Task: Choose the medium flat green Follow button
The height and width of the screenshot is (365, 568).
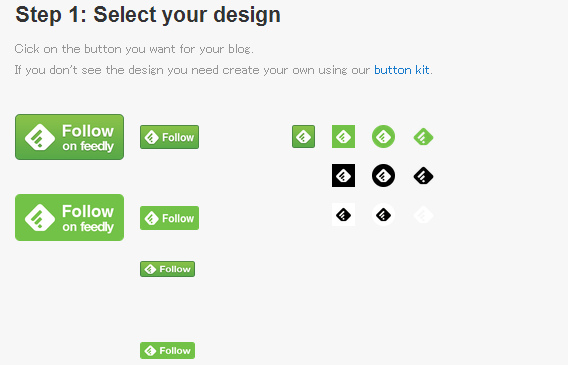Action: pyautogui.click(x=170, y=218)
